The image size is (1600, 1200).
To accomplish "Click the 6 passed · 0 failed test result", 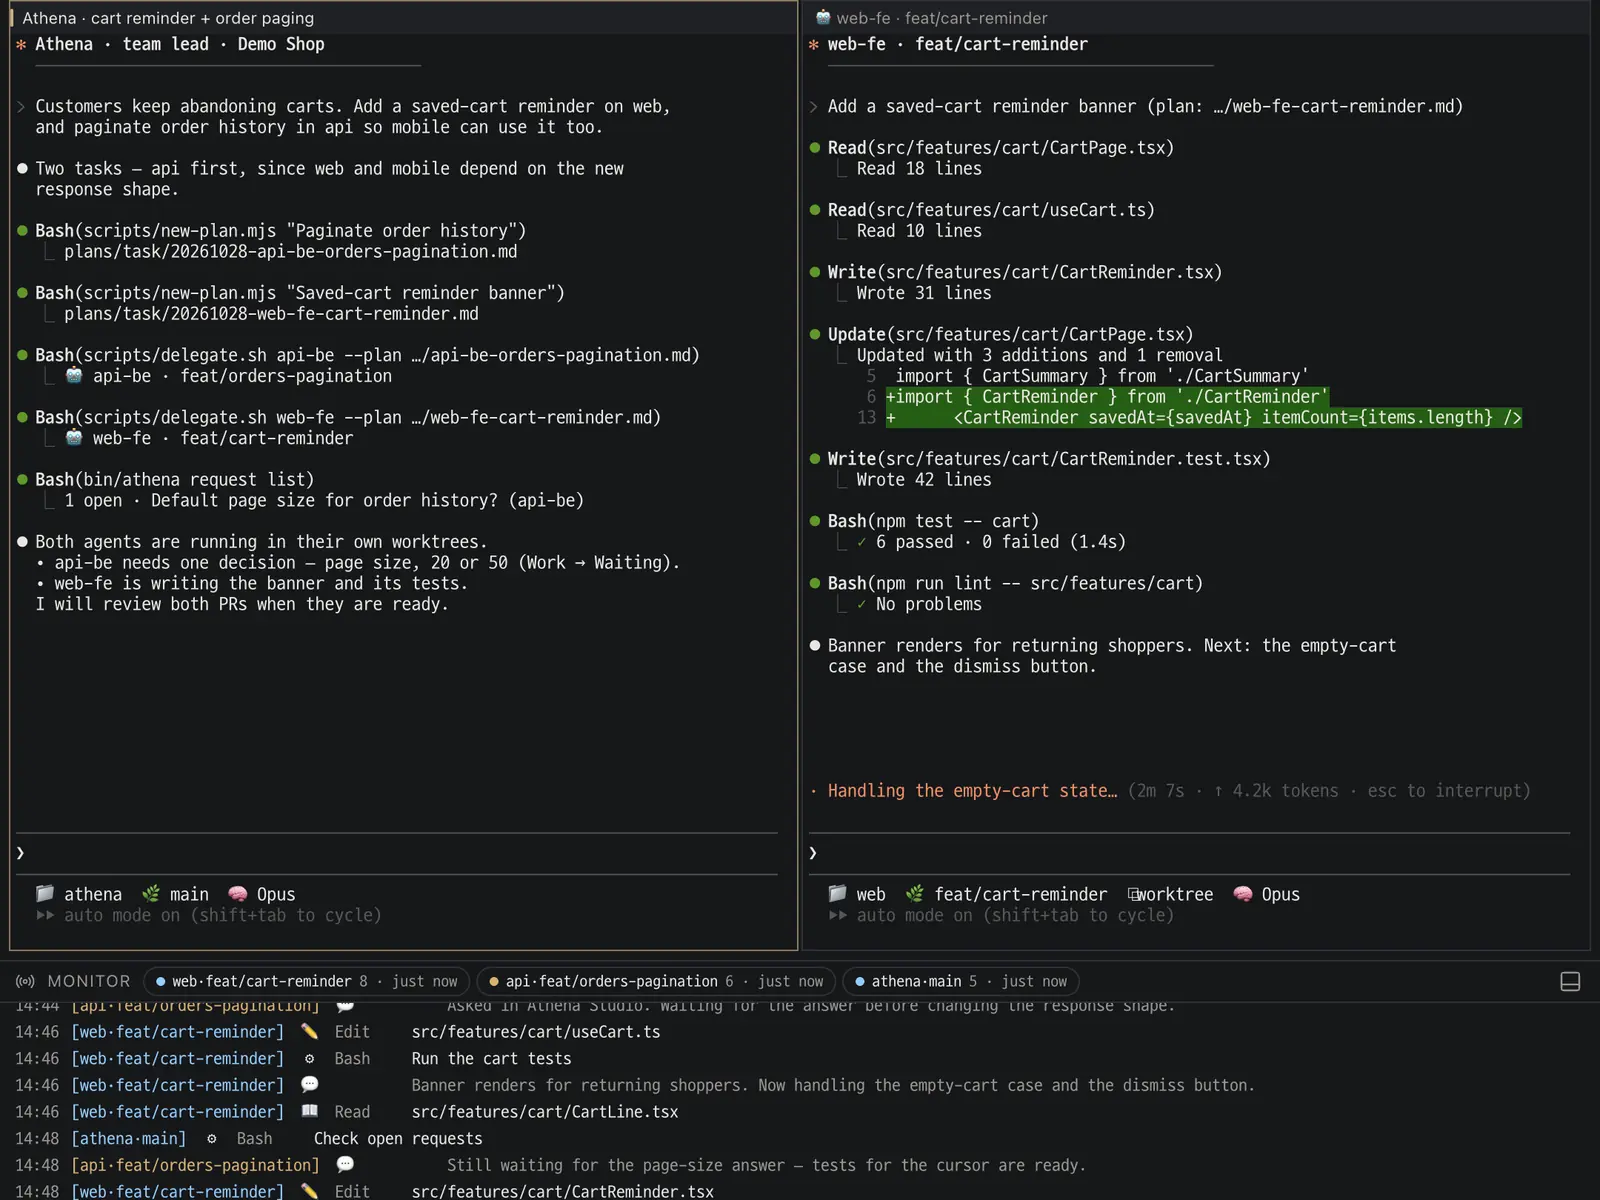I will (1000, 542).
